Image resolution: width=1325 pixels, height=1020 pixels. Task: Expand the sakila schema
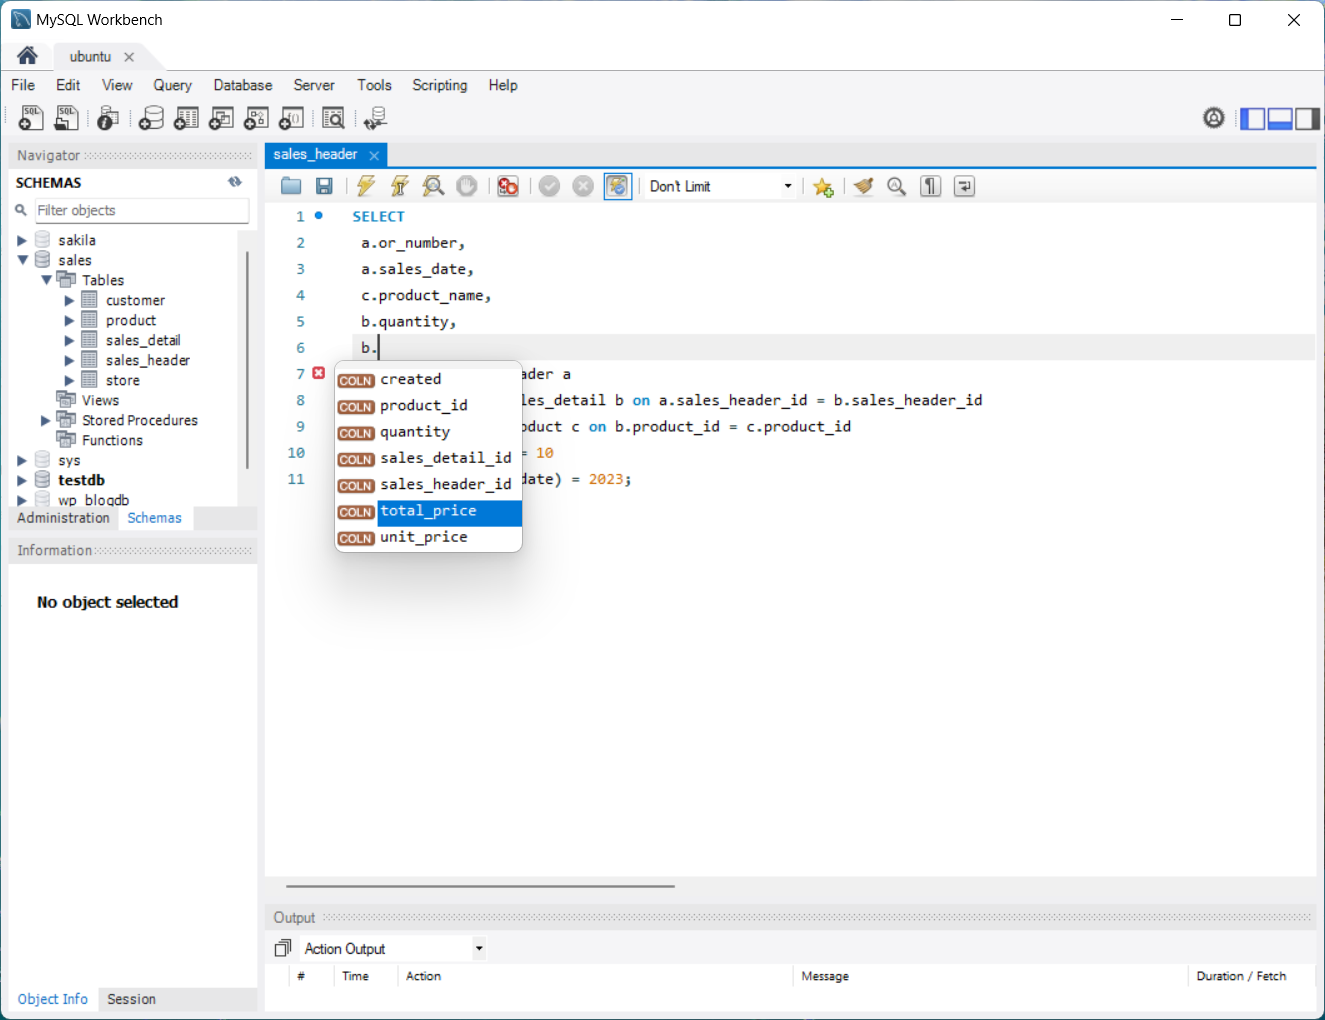[22, 240]
